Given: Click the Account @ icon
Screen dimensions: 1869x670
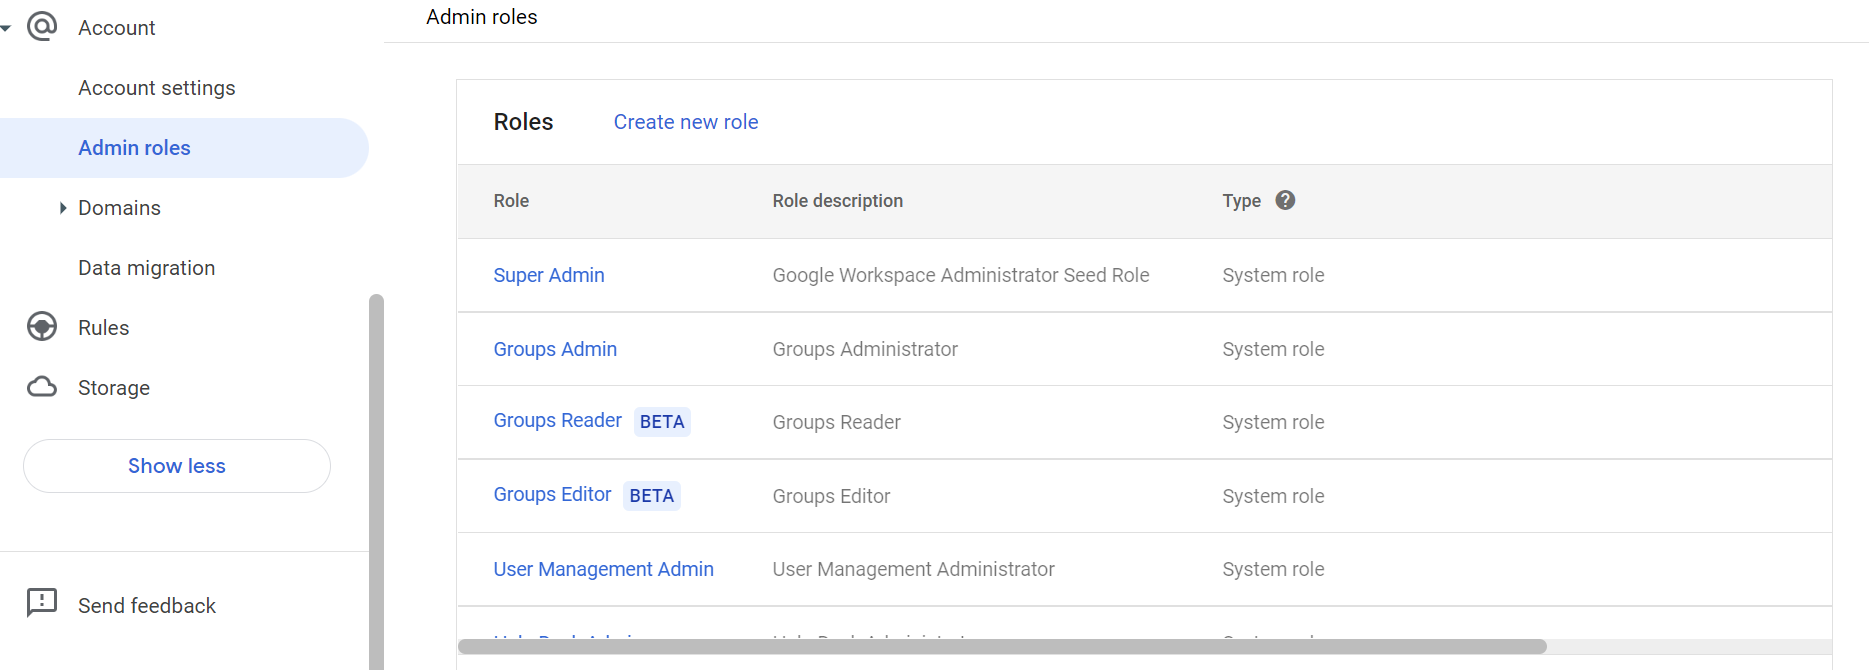Looking at the screenshot, I should [x=42, y=26].
